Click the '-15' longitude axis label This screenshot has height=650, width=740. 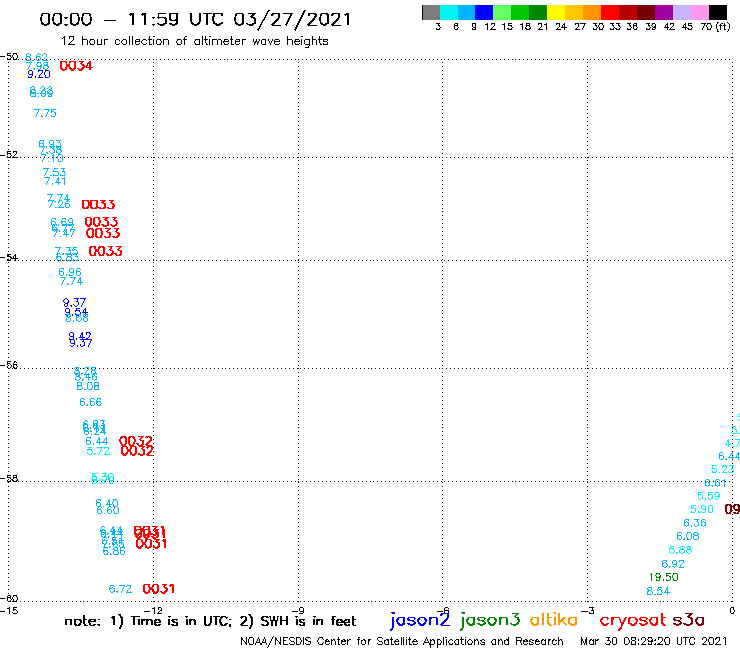pyautogui.click(x=9, y=611)
